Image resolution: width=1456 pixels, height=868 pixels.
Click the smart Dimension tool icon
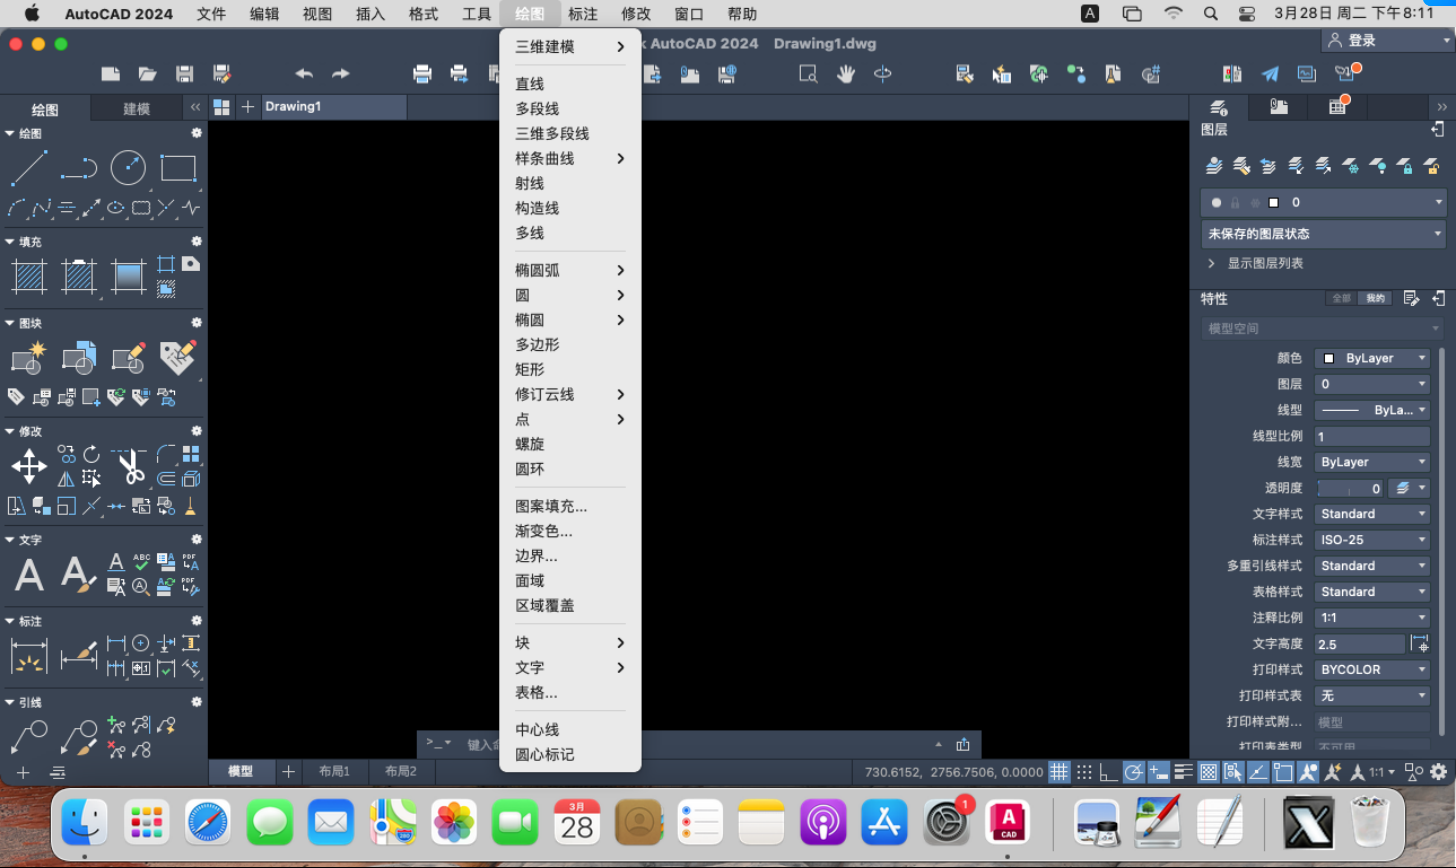(29, 656)
